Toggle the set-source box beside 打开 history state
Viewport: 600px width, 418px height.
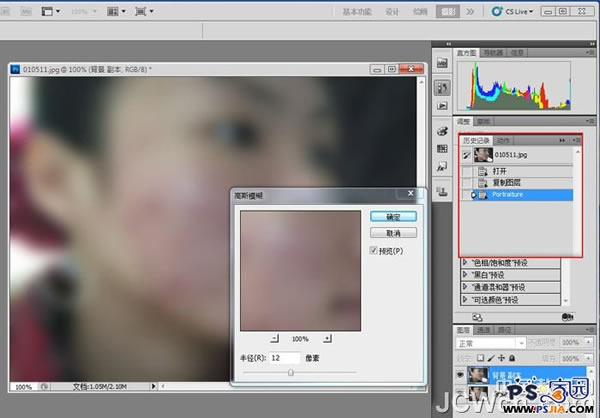[x=467, y=171]
